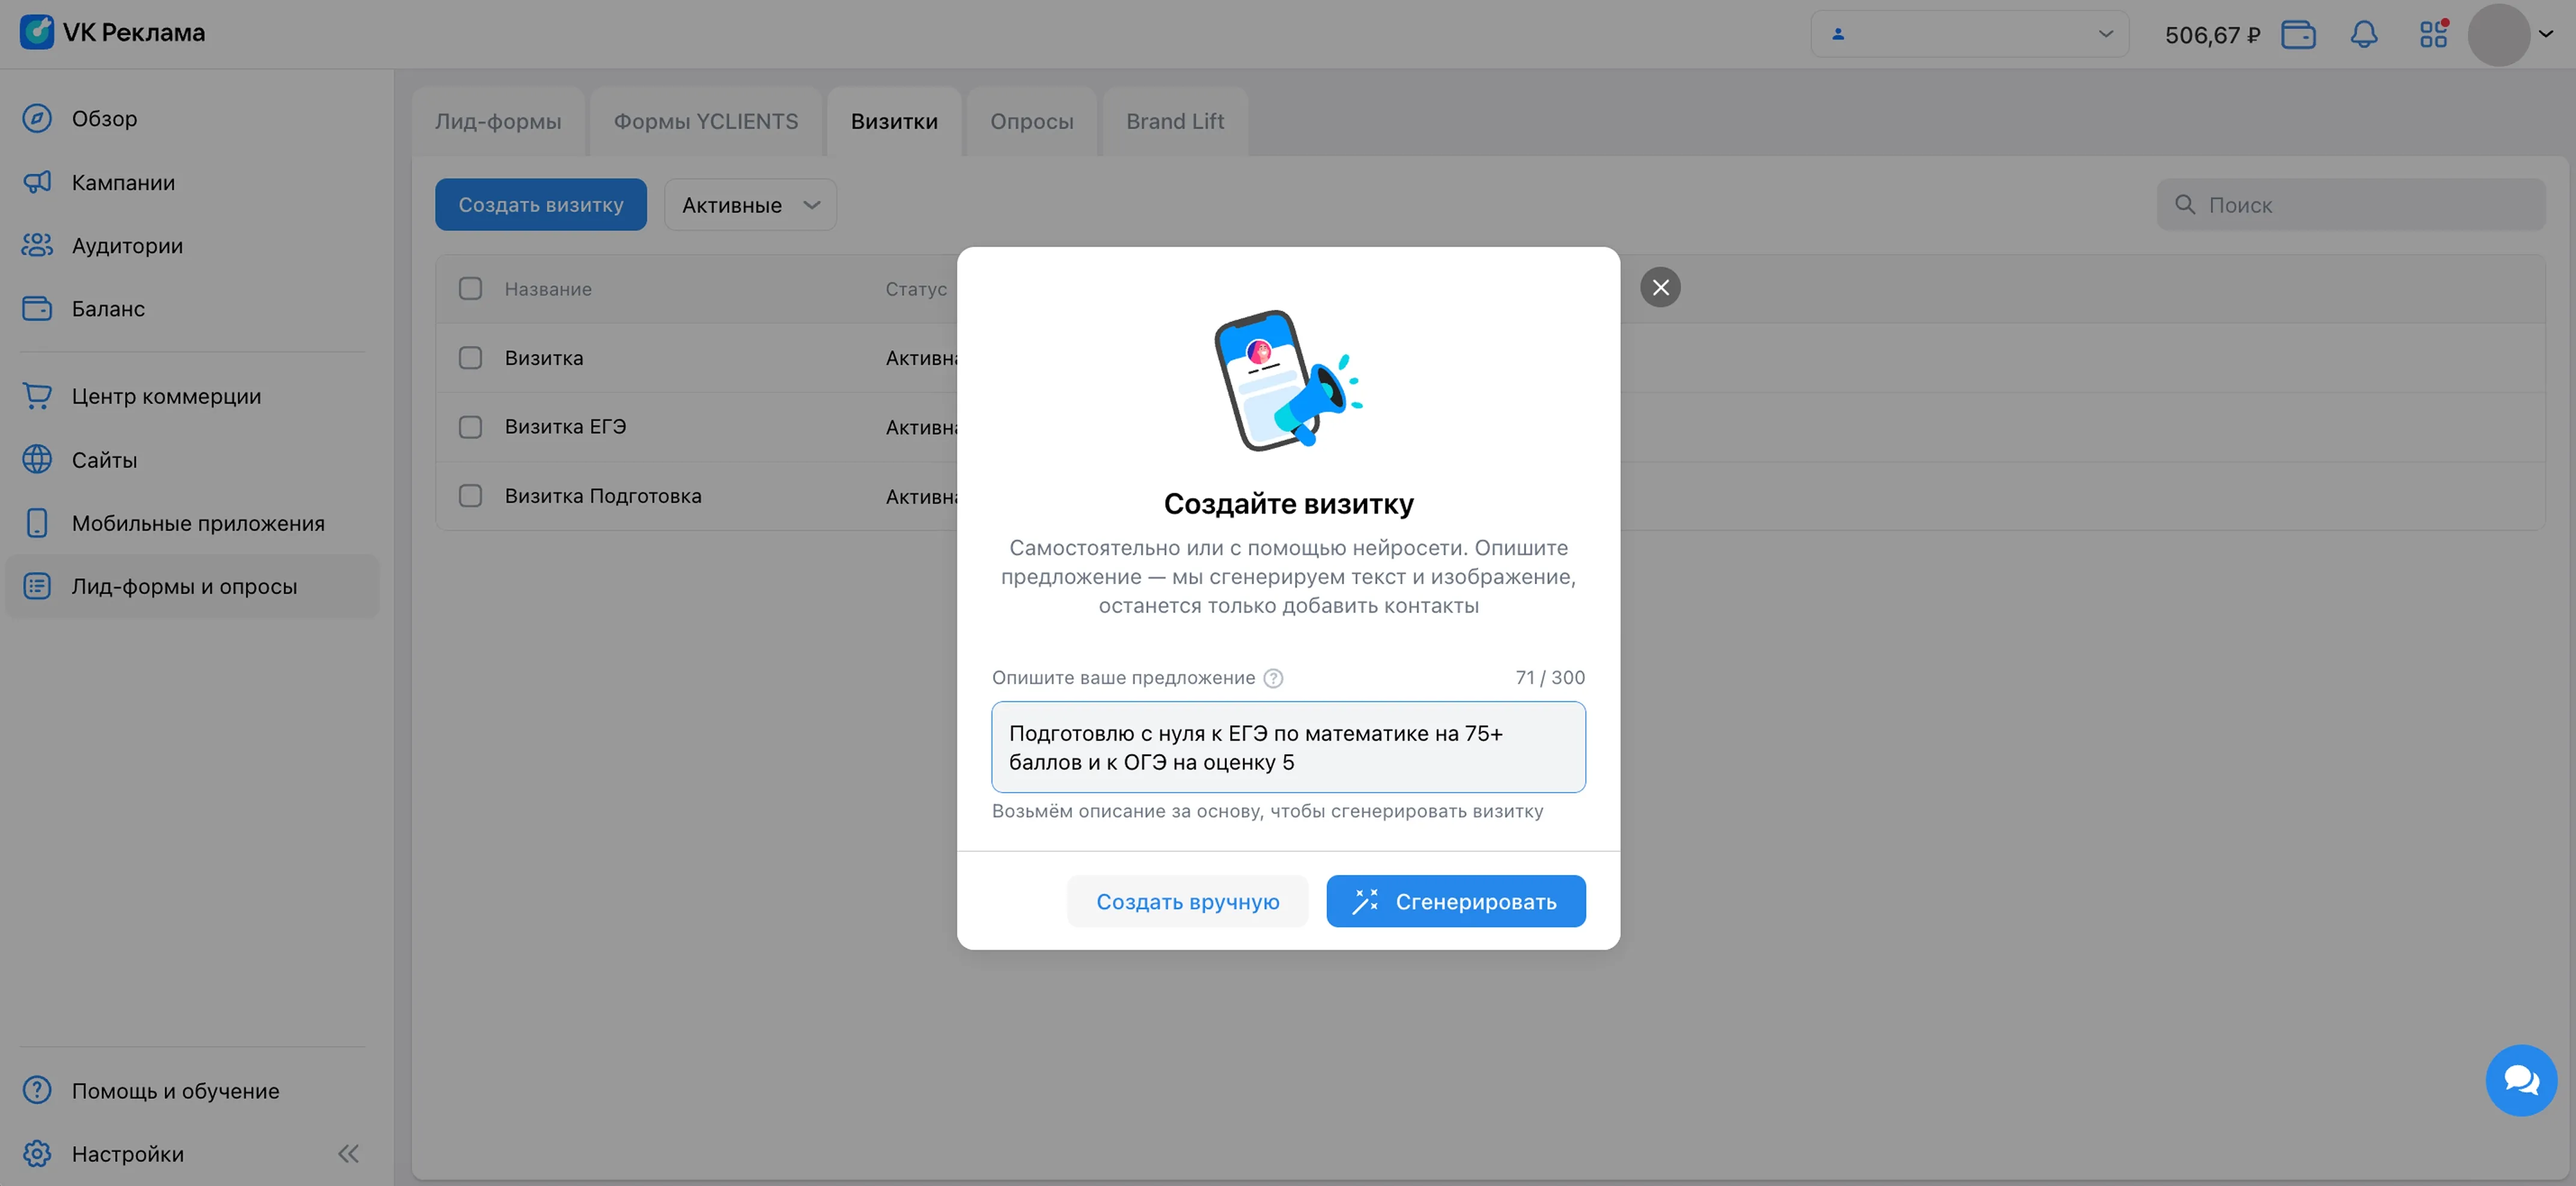
Task: Open the VK services grid icon
Action: 2433,35
